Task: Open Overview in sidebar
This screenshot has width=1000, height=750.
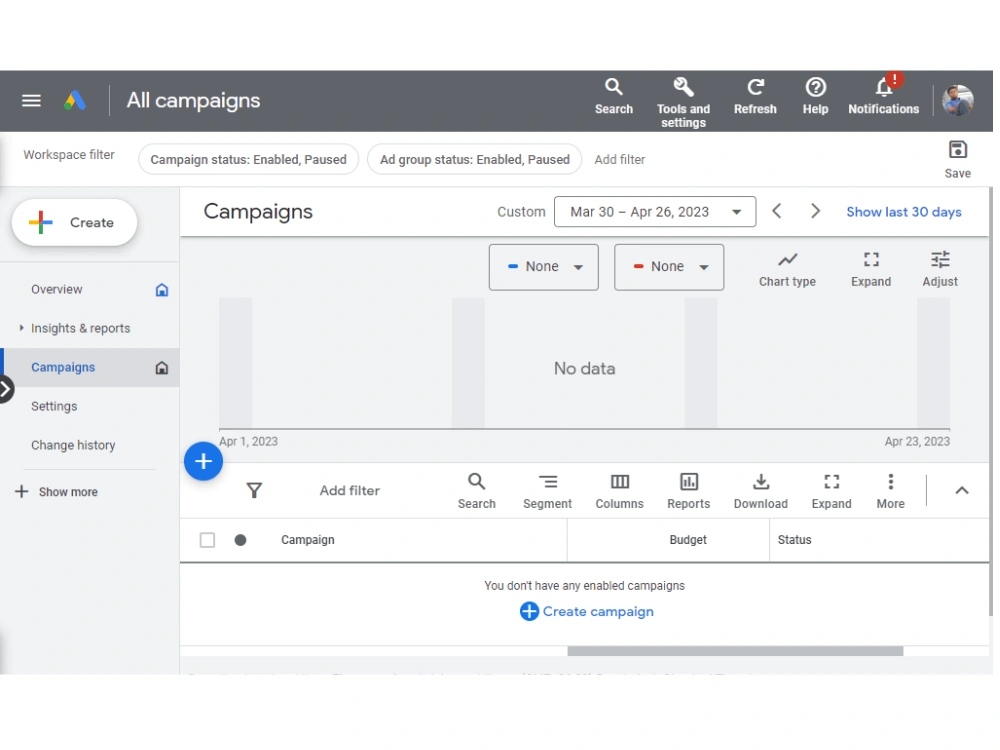Action: pyautogui.click(x=57, y=290)
